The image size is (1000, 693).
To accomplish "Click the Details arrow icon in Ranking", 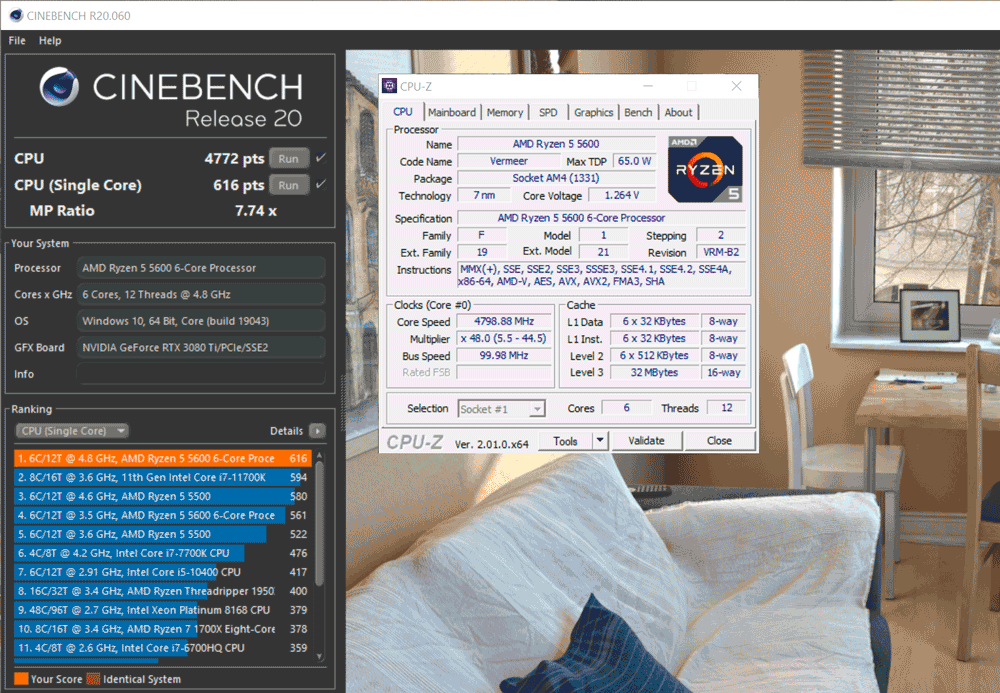I will coord(317,431).
